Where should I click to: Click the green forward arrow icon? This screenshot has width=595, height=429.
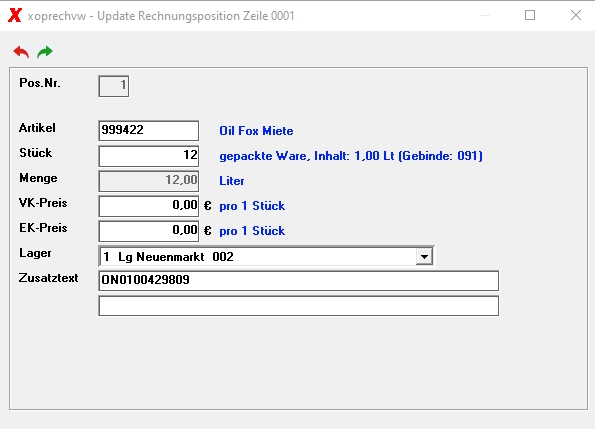click(45, 52)
